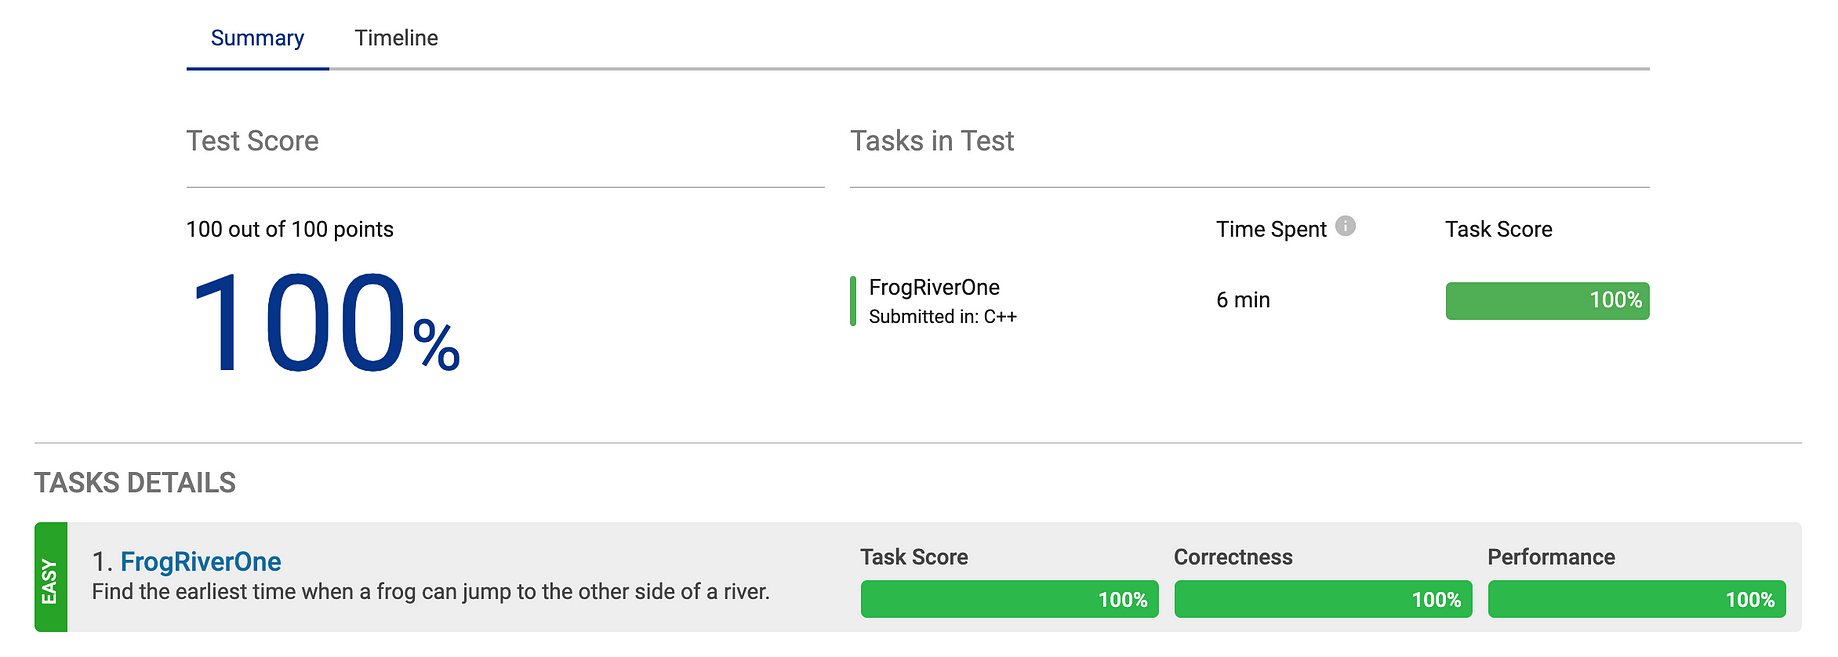Click the task details Task Score bar
1838x657 pixels.
tap(1009, 599)
